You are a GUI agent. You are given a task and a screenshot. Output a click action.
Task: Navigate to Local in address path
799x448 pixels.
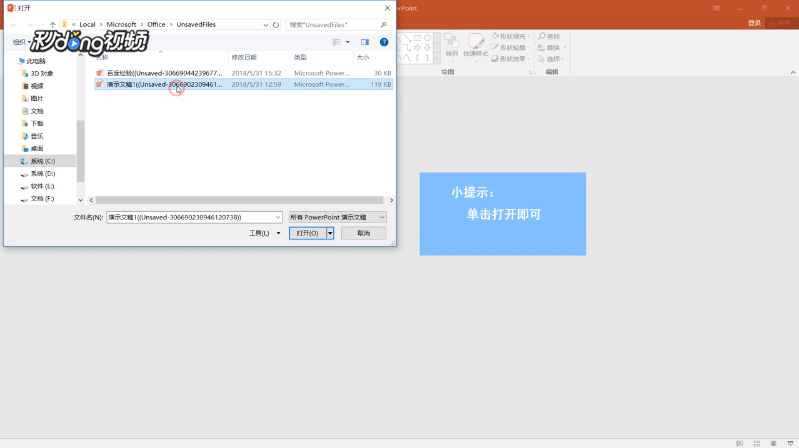87,24
